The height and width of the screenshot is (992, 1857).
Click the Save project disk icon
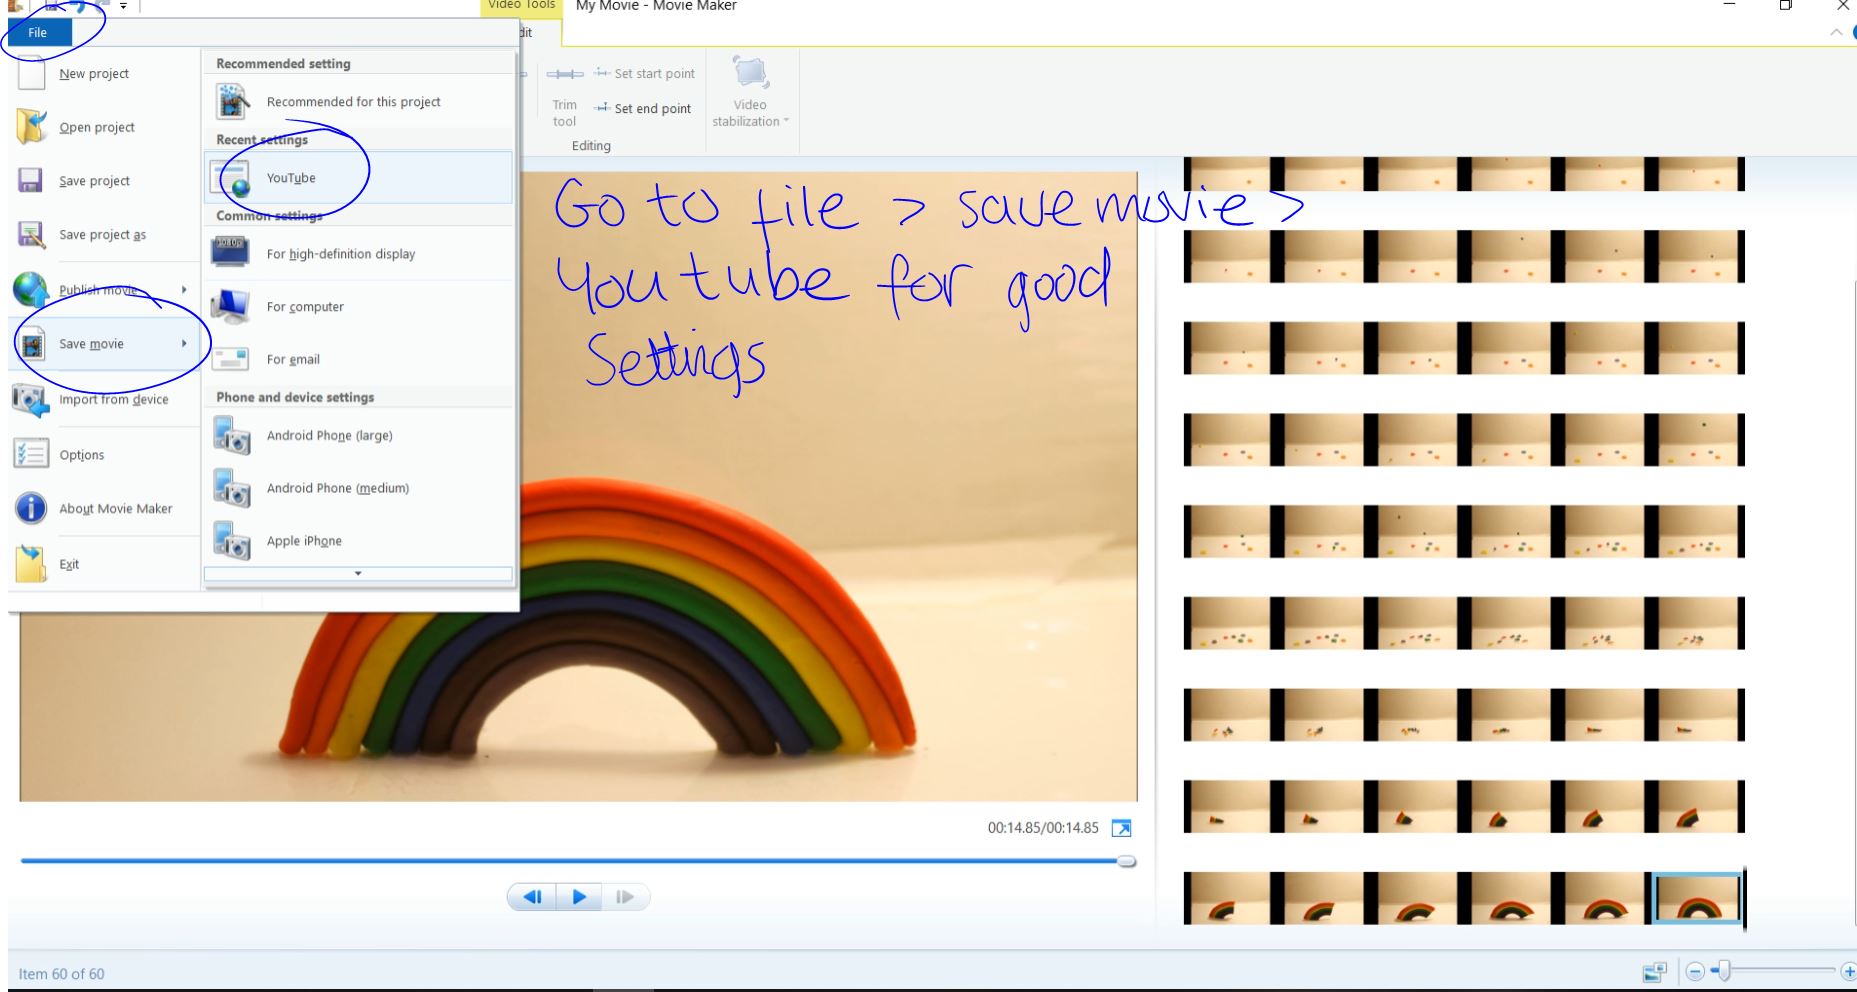[30, 180]
